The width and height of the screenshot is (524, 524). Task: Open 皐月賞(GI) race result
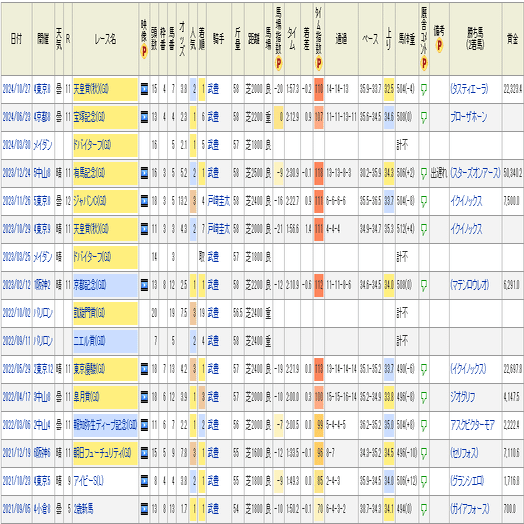click(x=87, y=398)
